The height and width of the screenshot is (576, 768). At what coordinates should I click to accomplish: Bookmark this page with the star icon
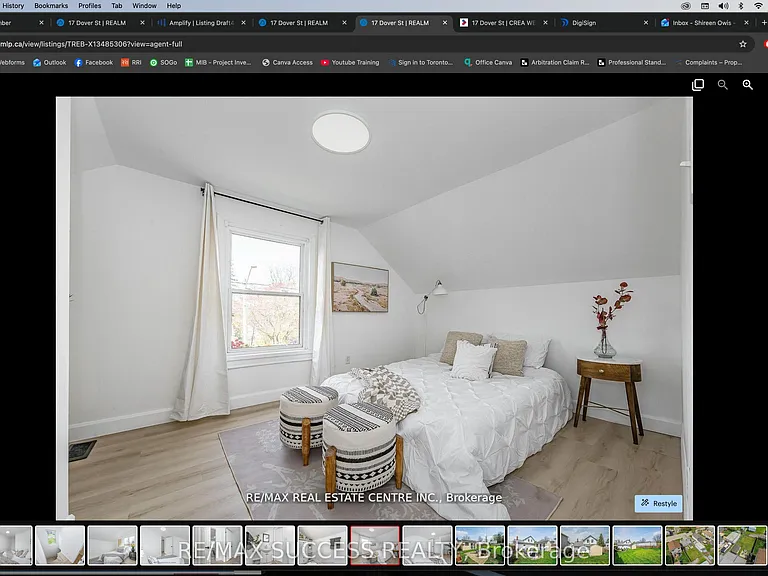pyautogui.click(x=743, y=44)
